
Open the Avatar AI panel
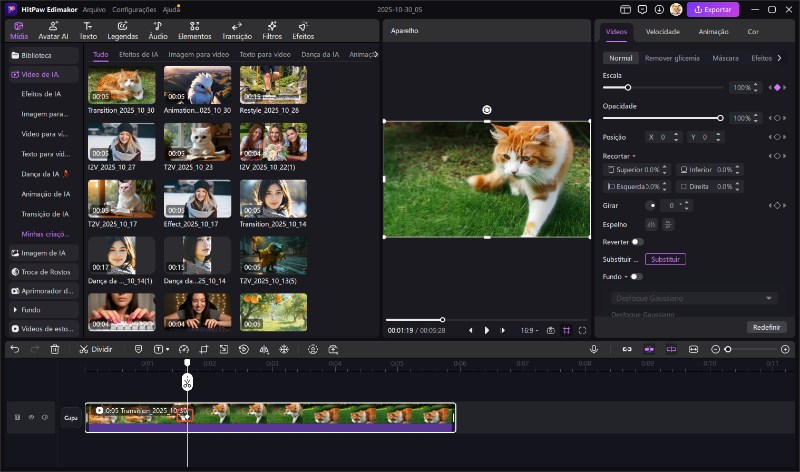(x=53, y=31)
